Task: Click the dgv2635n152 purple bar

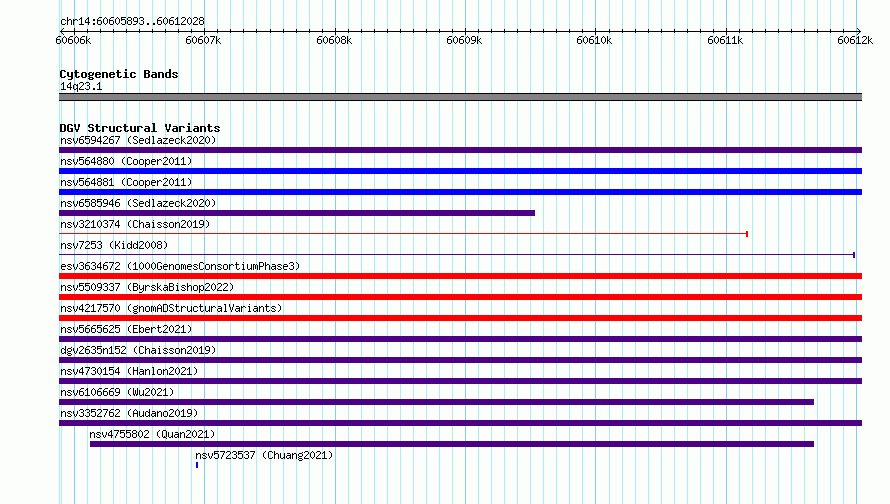Action: (460, 360)
